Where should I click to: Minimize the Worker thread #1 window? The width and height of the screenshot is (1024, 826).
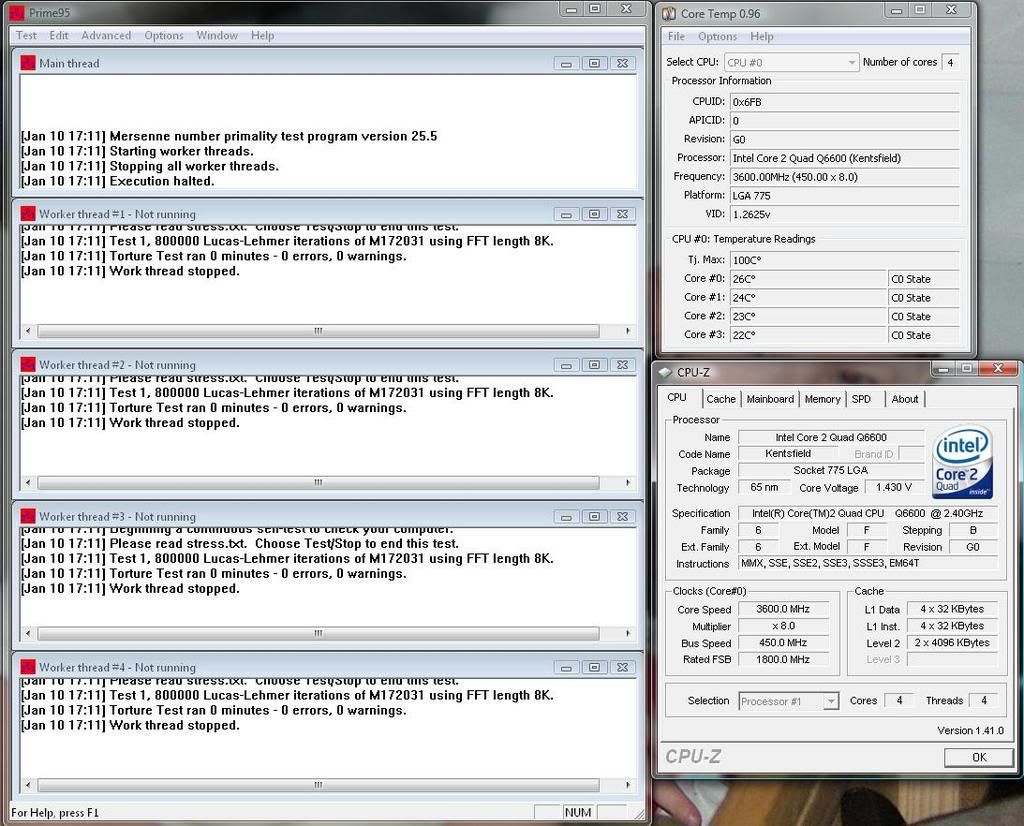coord(566,214)
